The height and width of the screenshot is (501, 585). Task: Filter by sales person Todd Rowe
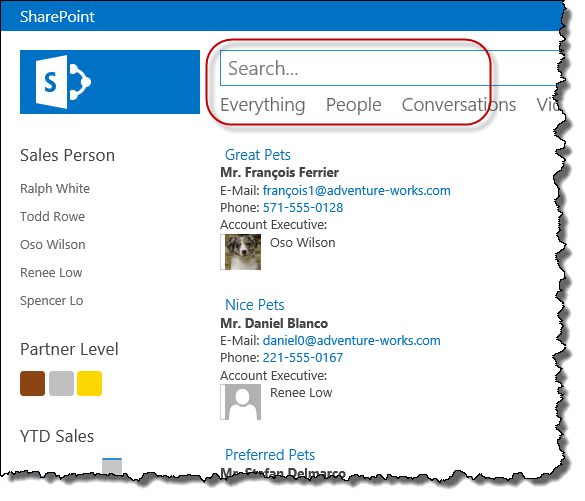point(52,216)
